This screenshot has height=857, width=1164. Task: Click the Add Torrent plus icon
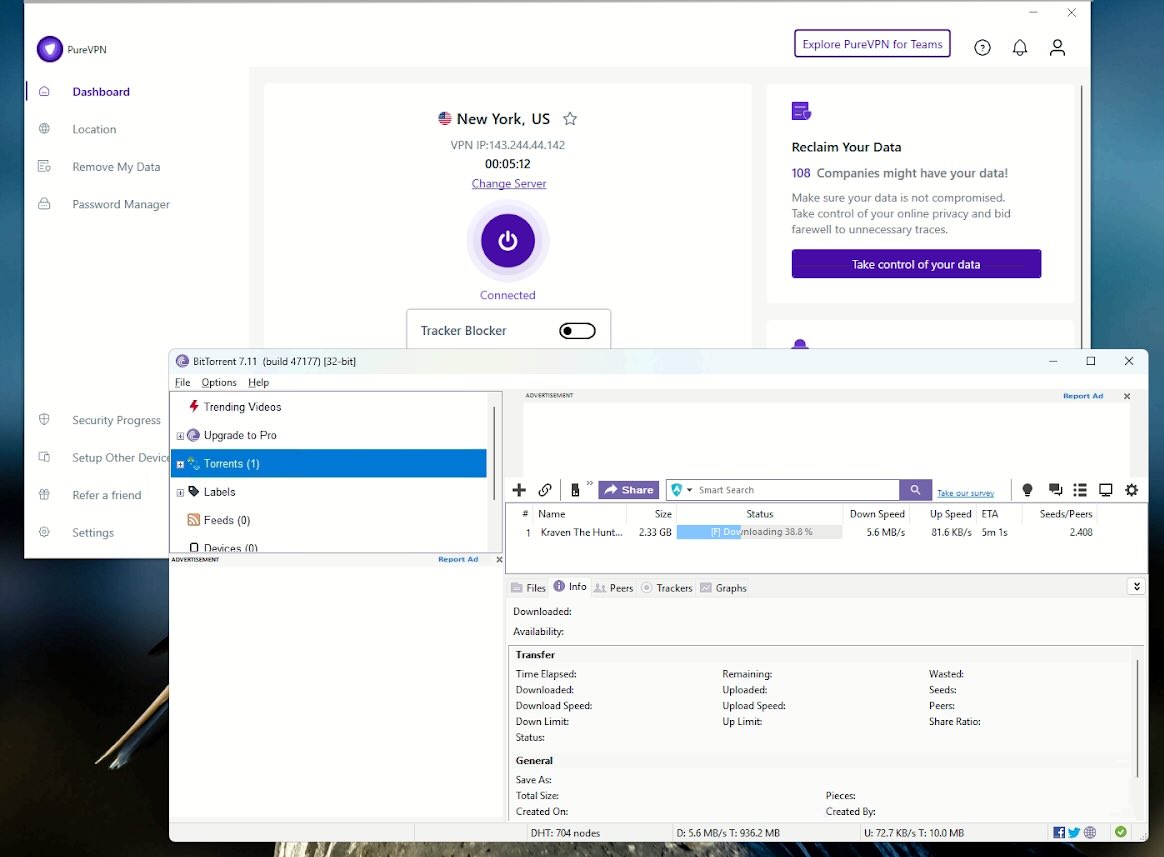[x=519, y=490]
